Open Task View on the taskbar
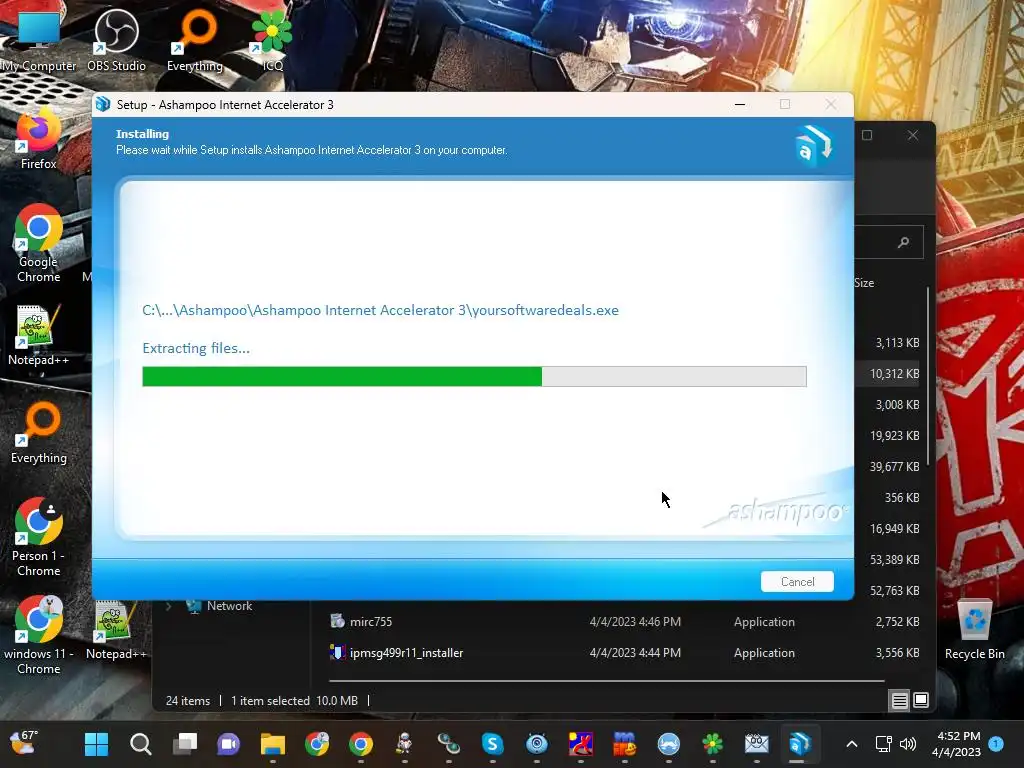The height and width of the screenshot is (768, 1024). click(185, 744)
